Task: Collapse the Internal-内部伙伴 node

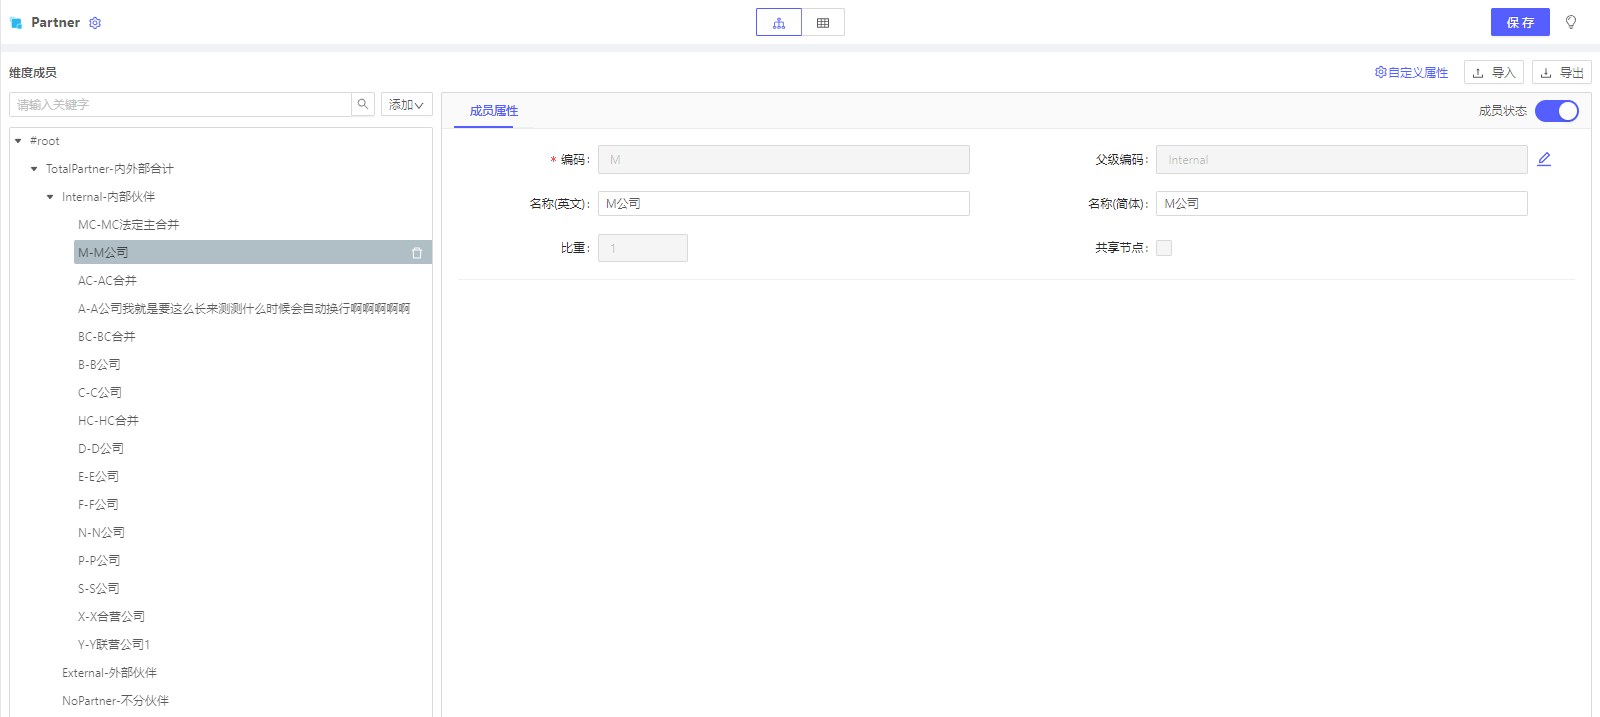Action: point(50,197)
